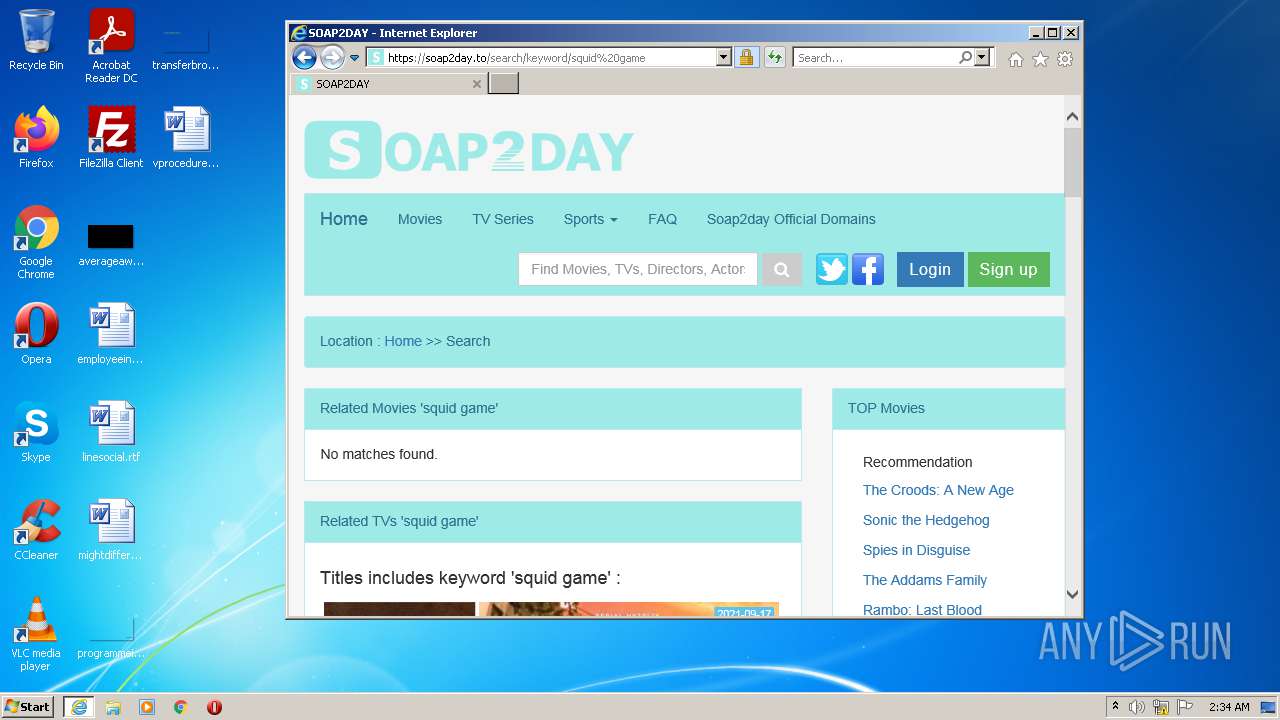The width and height of the screenshot is (1280, 720).
Task: Open the Facebook icon link
Action: point(868,269)
